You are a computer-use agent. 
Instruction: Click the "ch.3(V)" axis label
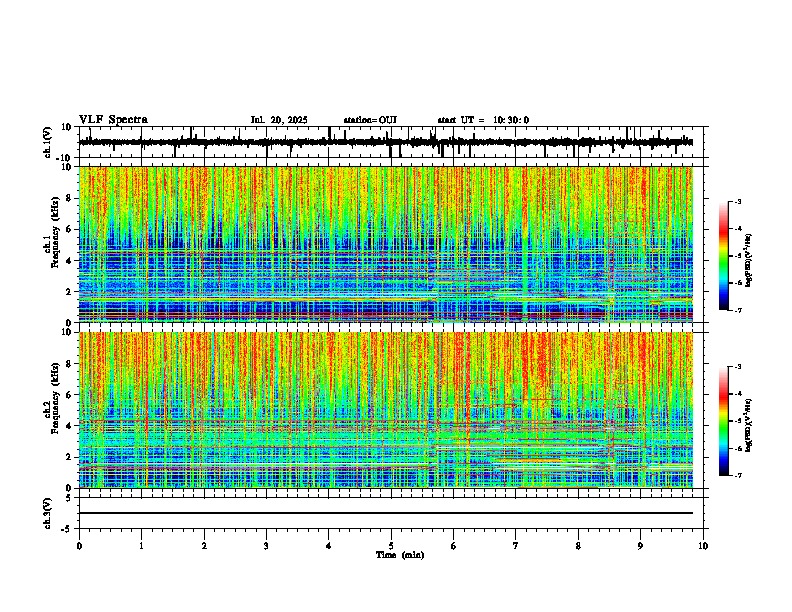coord(48,513)
